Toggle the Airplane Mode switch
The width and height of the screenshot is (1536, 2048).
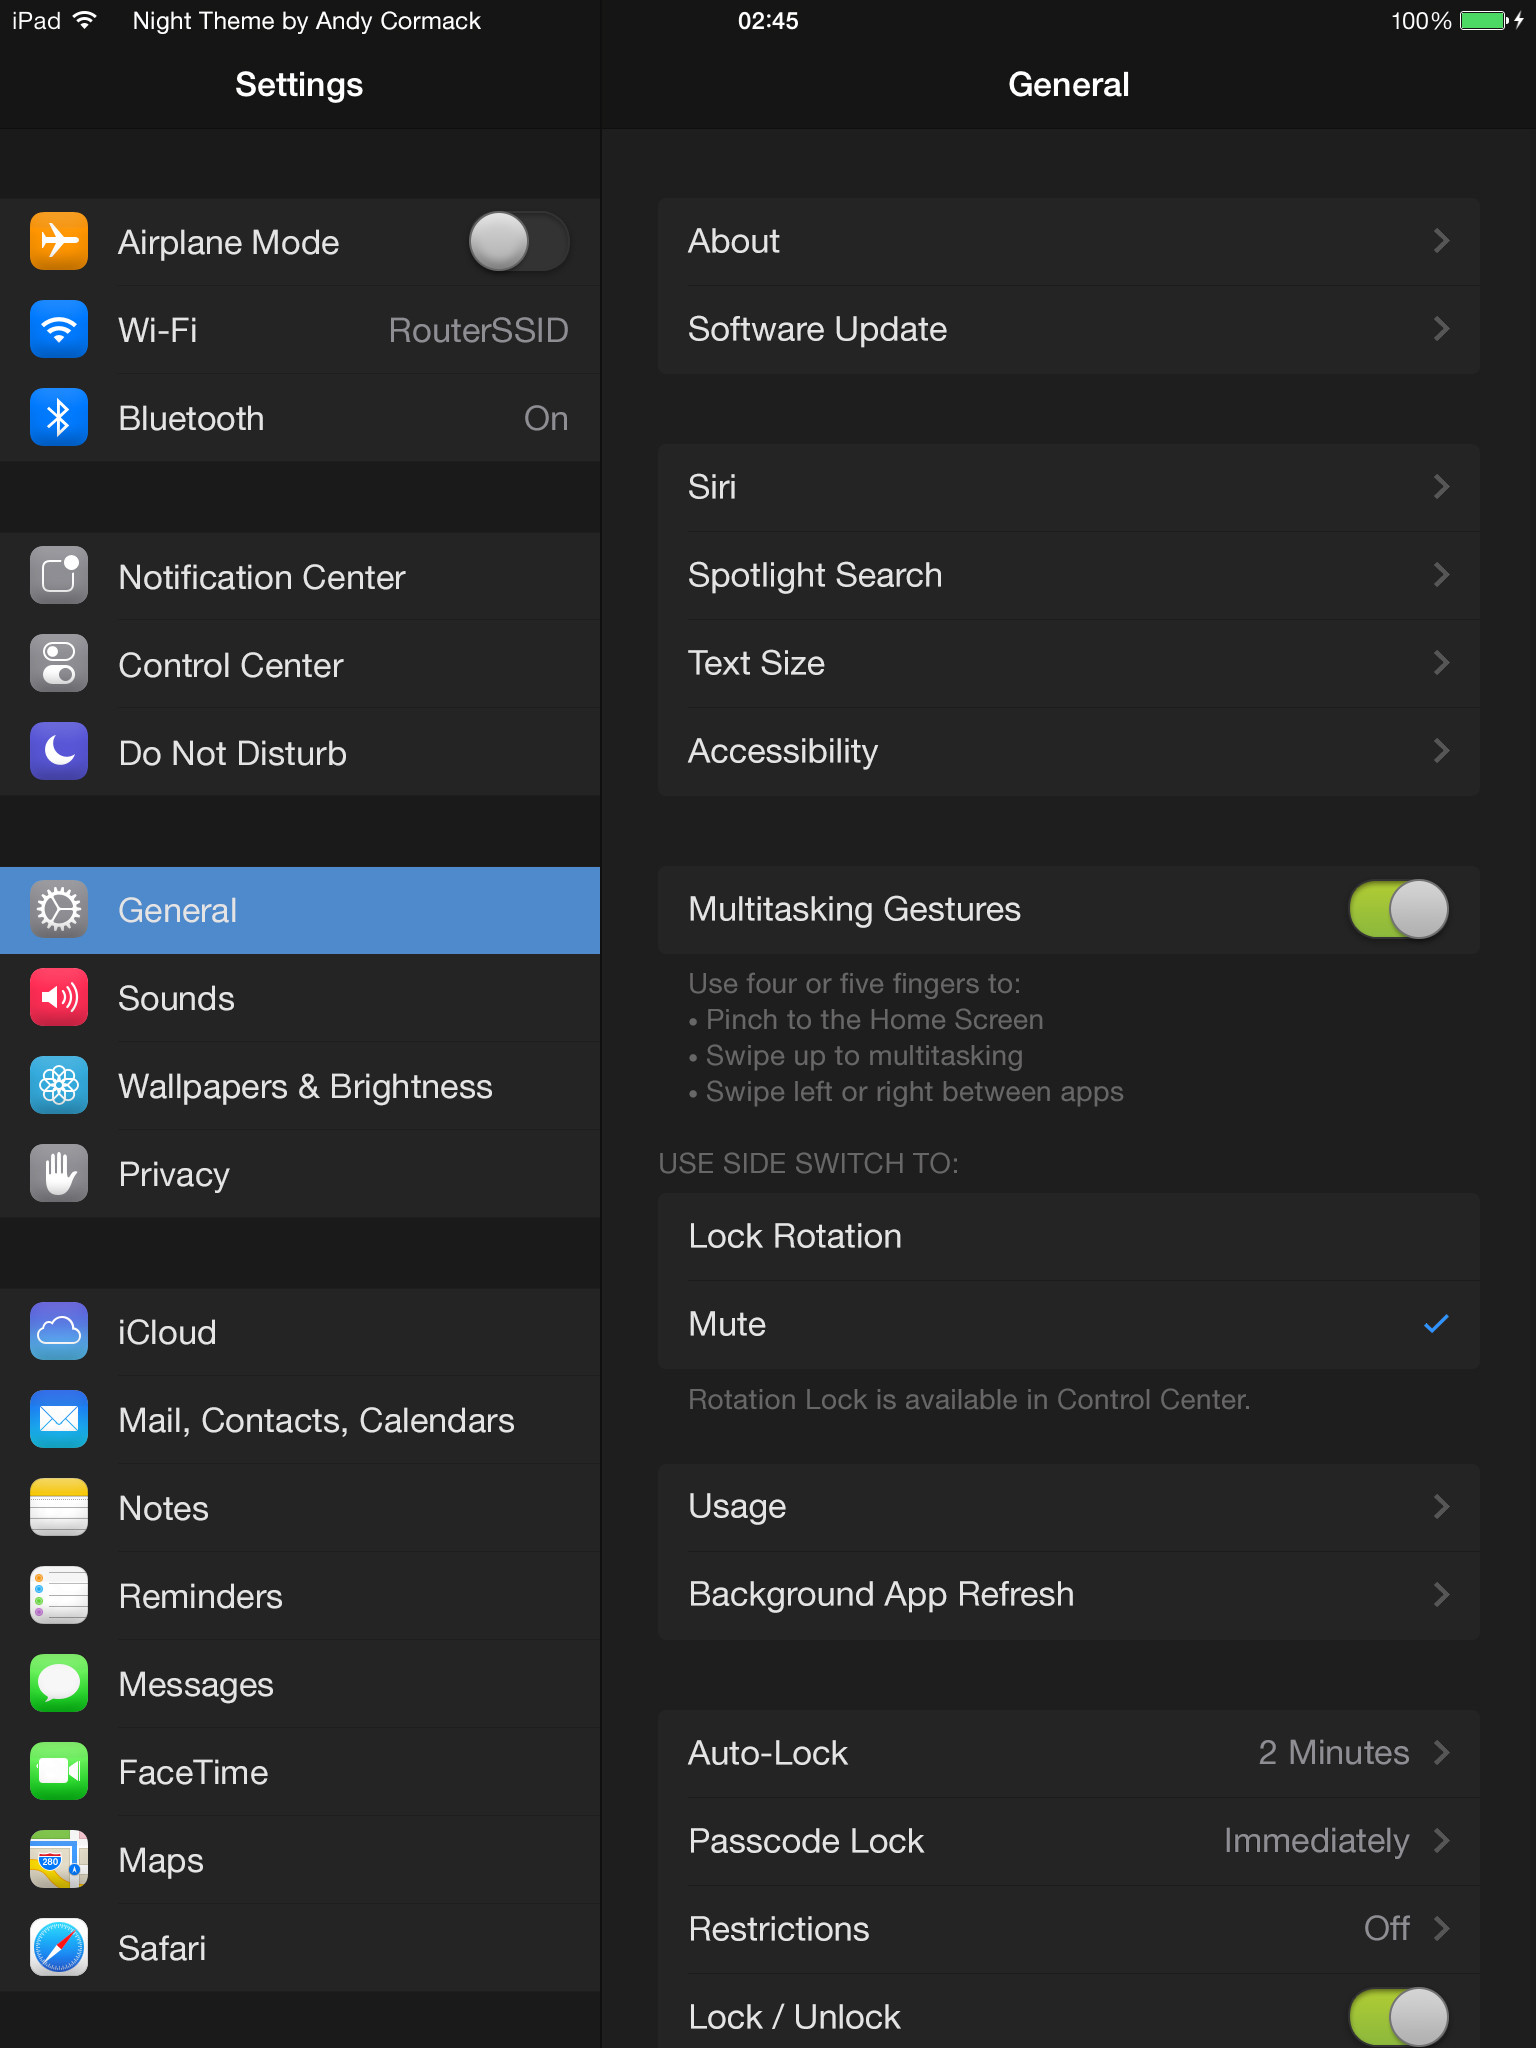coord(519,242)
